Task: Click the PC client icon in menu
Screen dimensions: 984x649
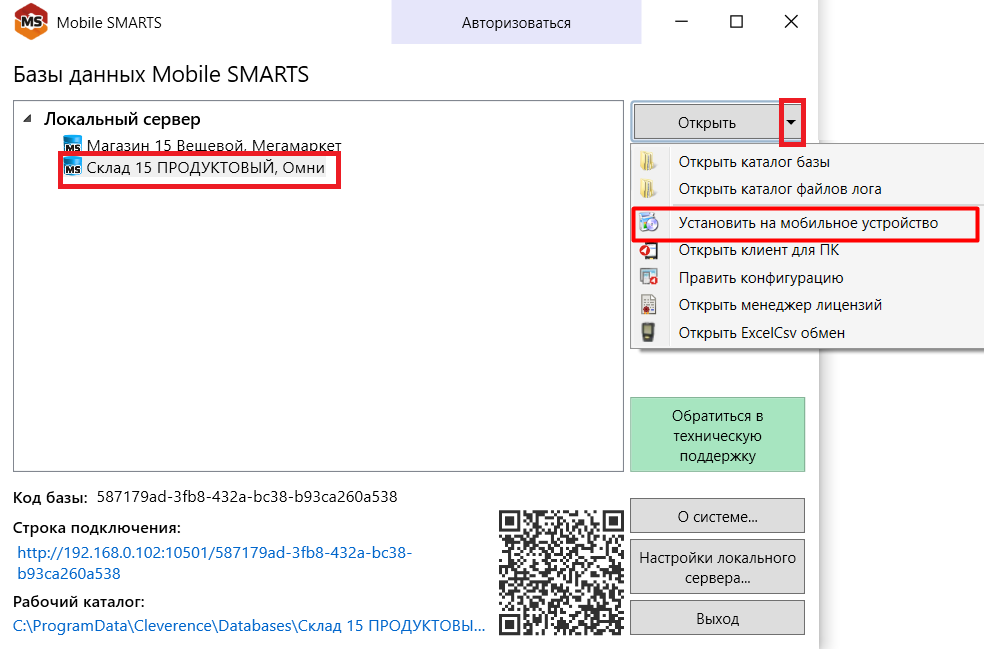Action: 648,250
